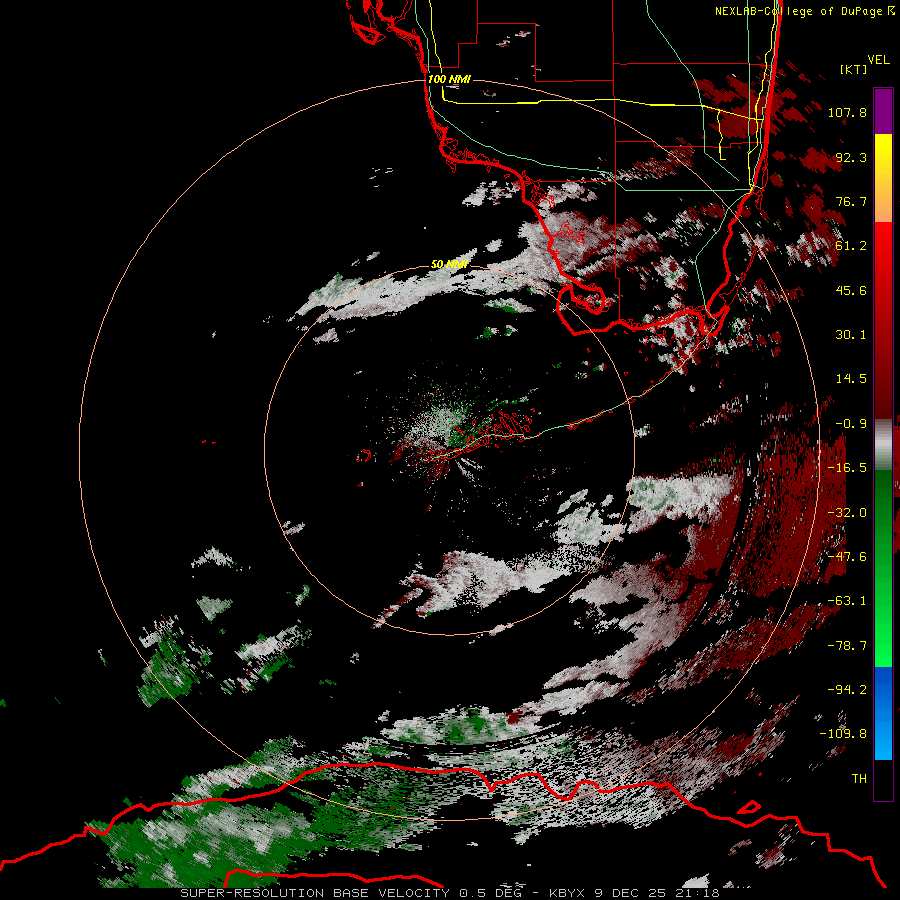This screenshot has height=900, width=900.
Task: Click the purple segment of the color bar
Action: click(883, 111)
